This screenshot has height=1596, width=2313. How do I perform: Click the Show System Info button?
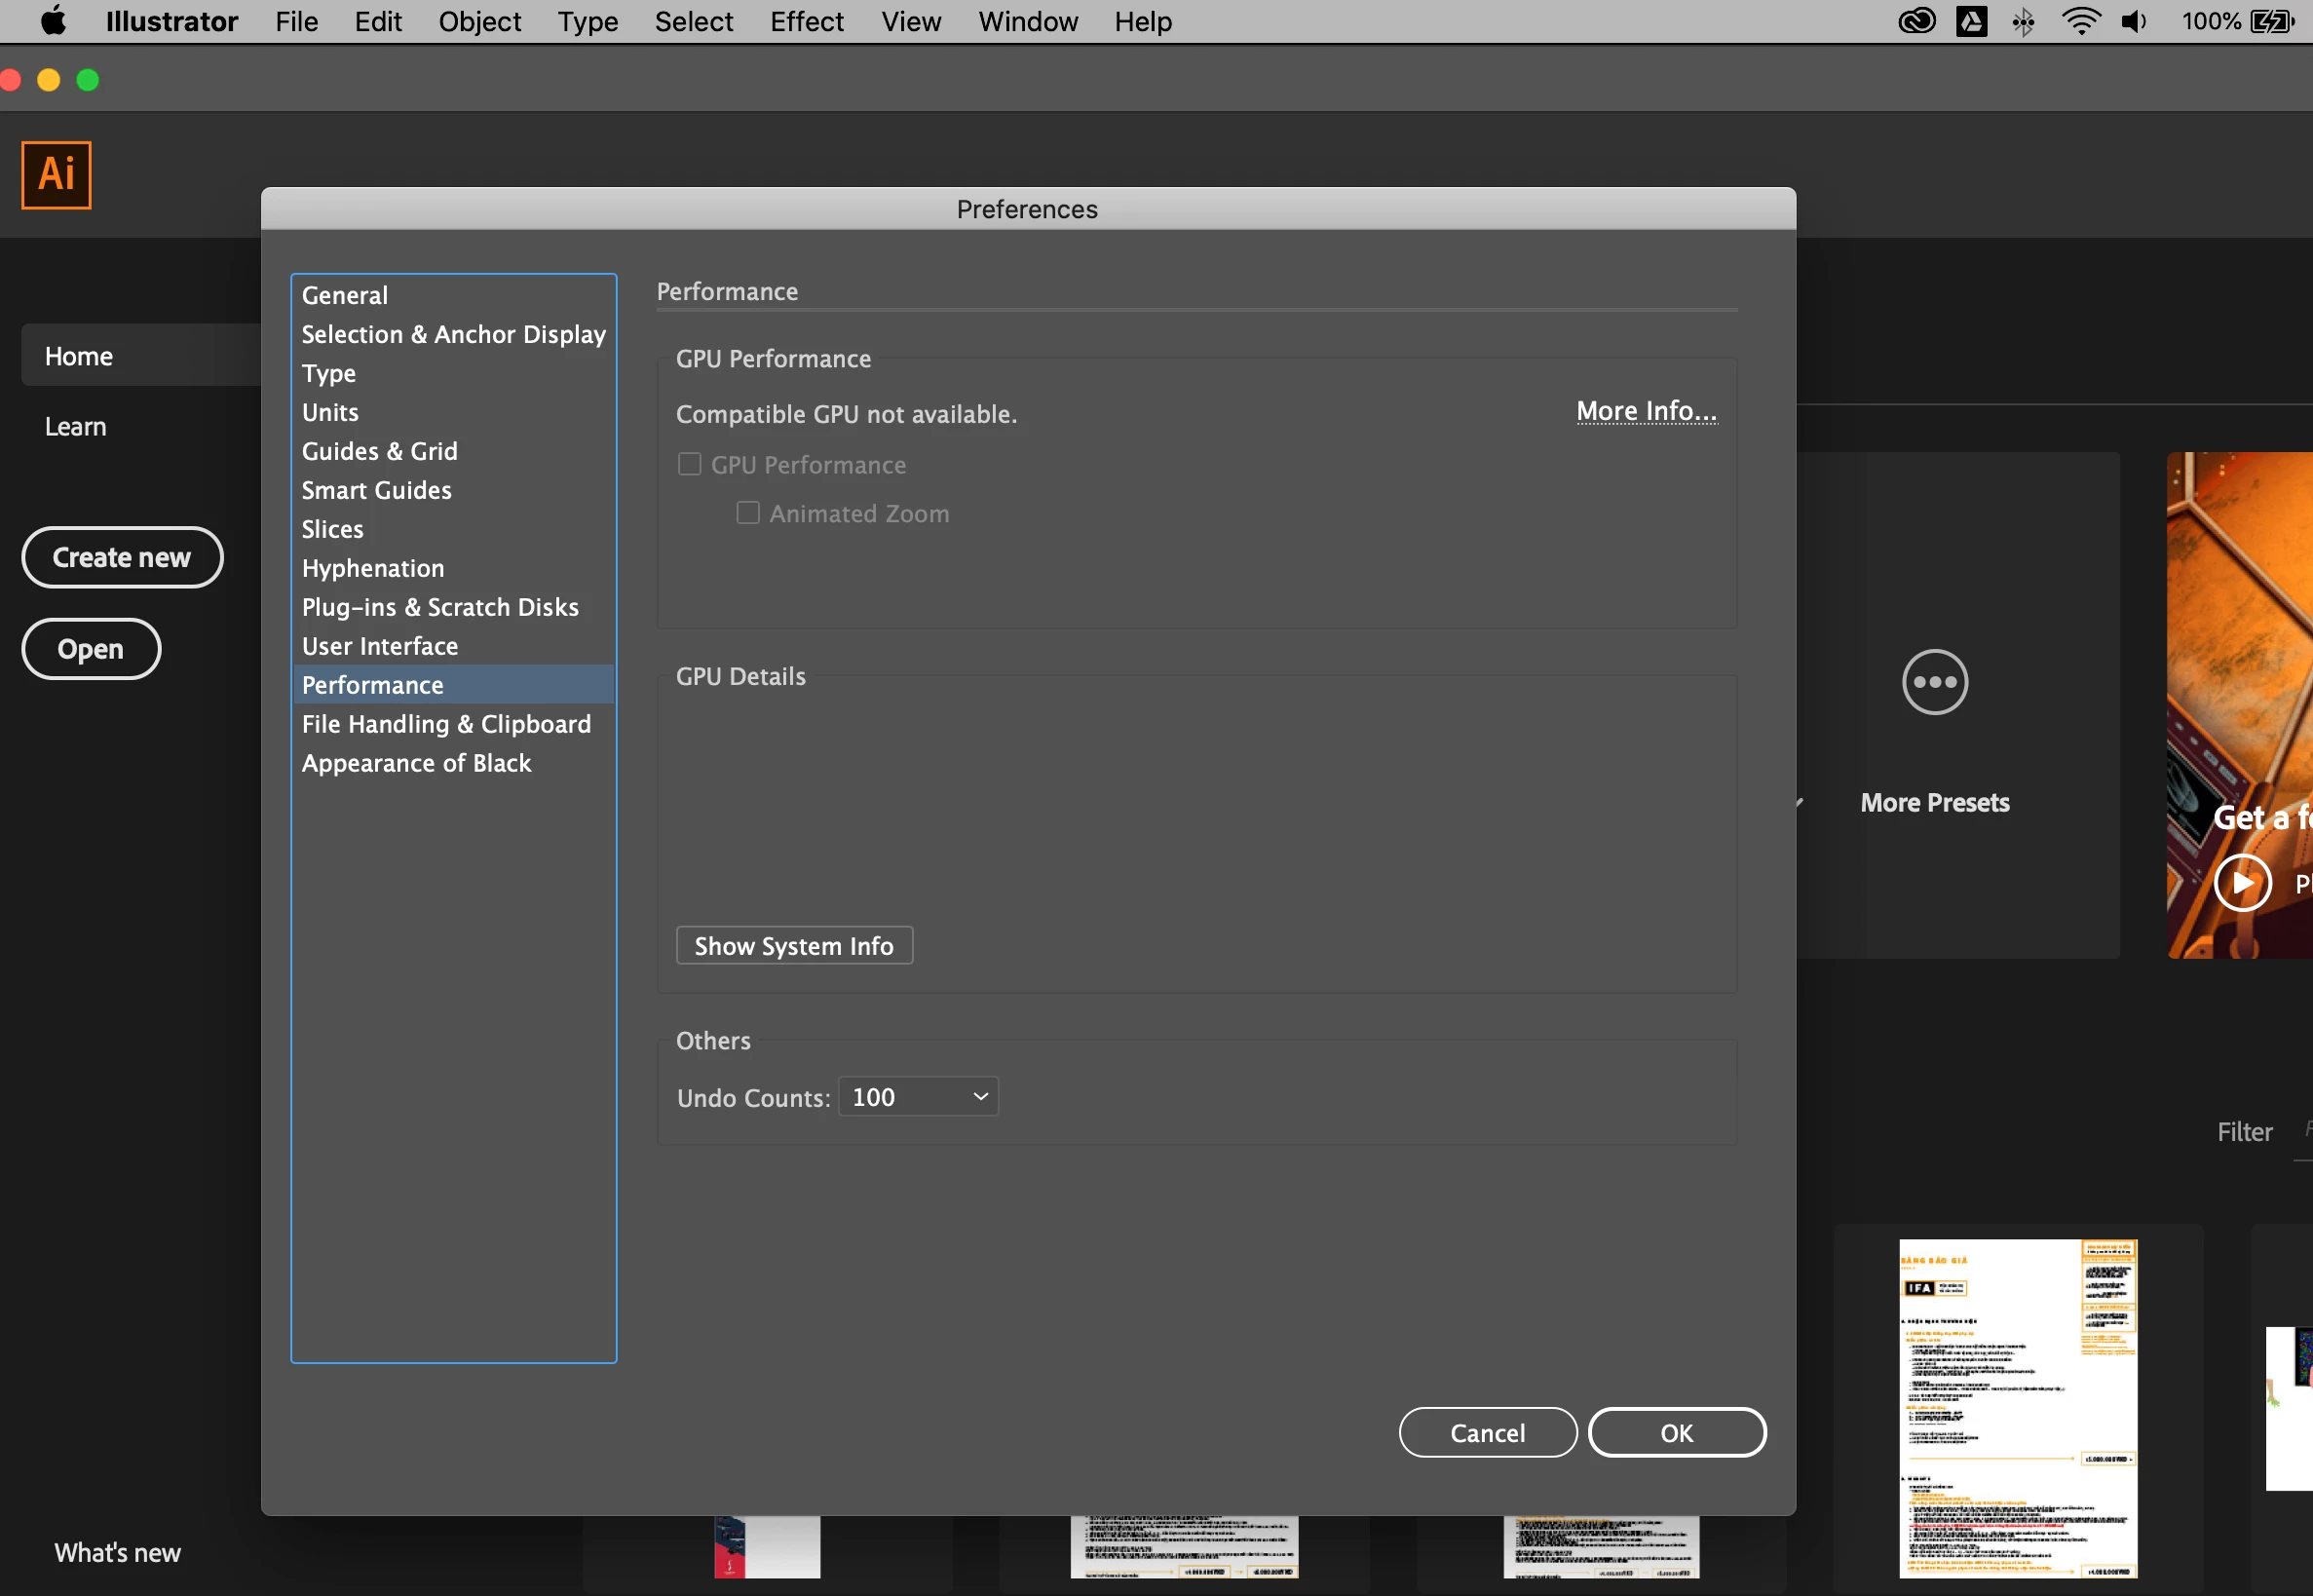pos(794,945)
